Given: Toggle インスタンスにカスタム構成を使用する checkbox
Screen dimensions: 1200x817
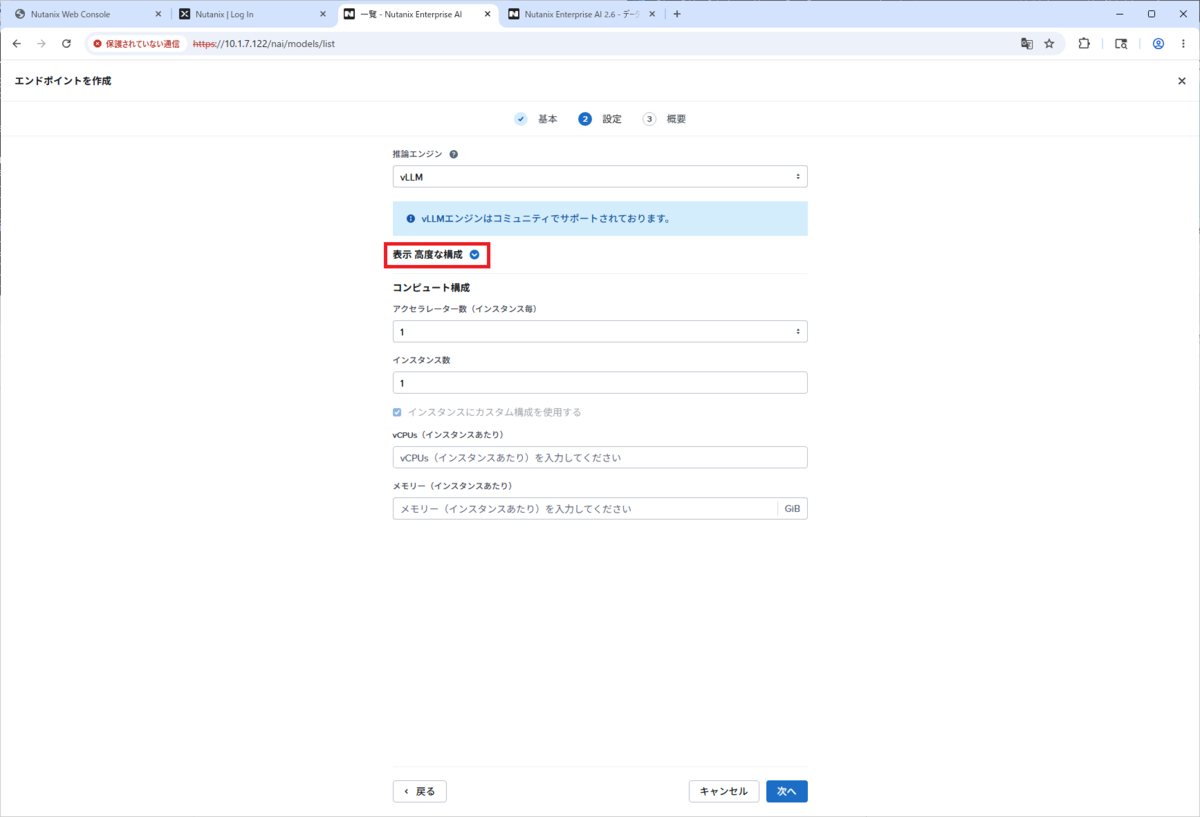Looking at the screenshot, I should 397,412.
